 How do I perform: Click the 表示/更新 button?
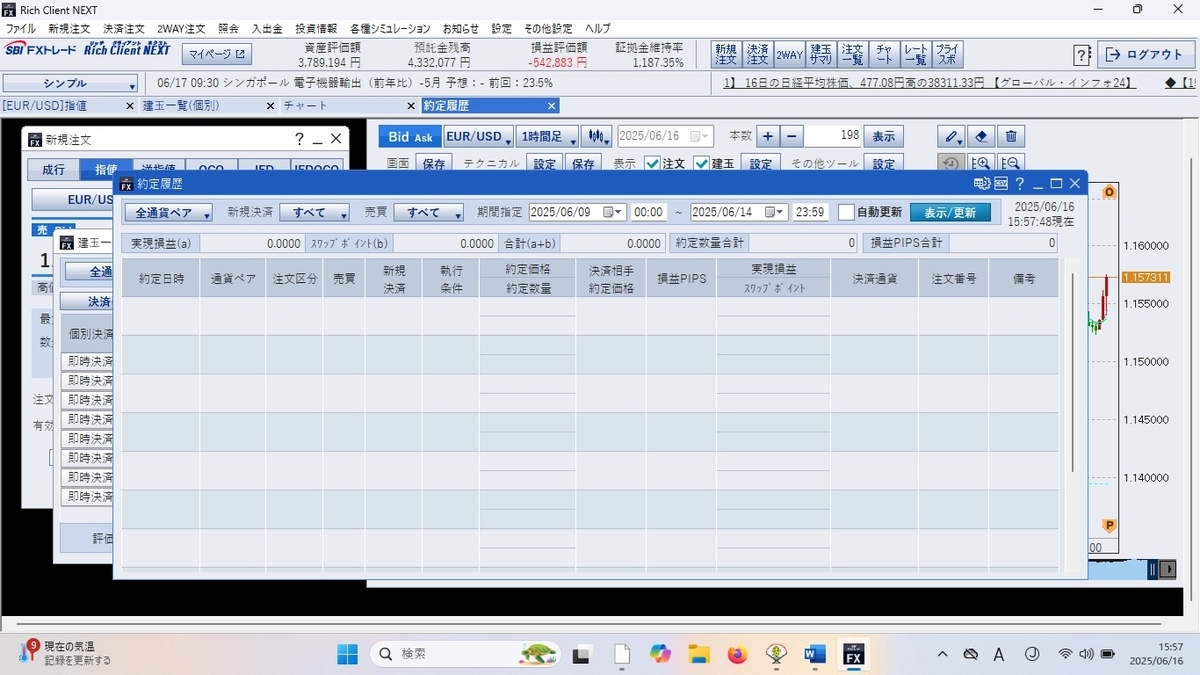point(950,213)
